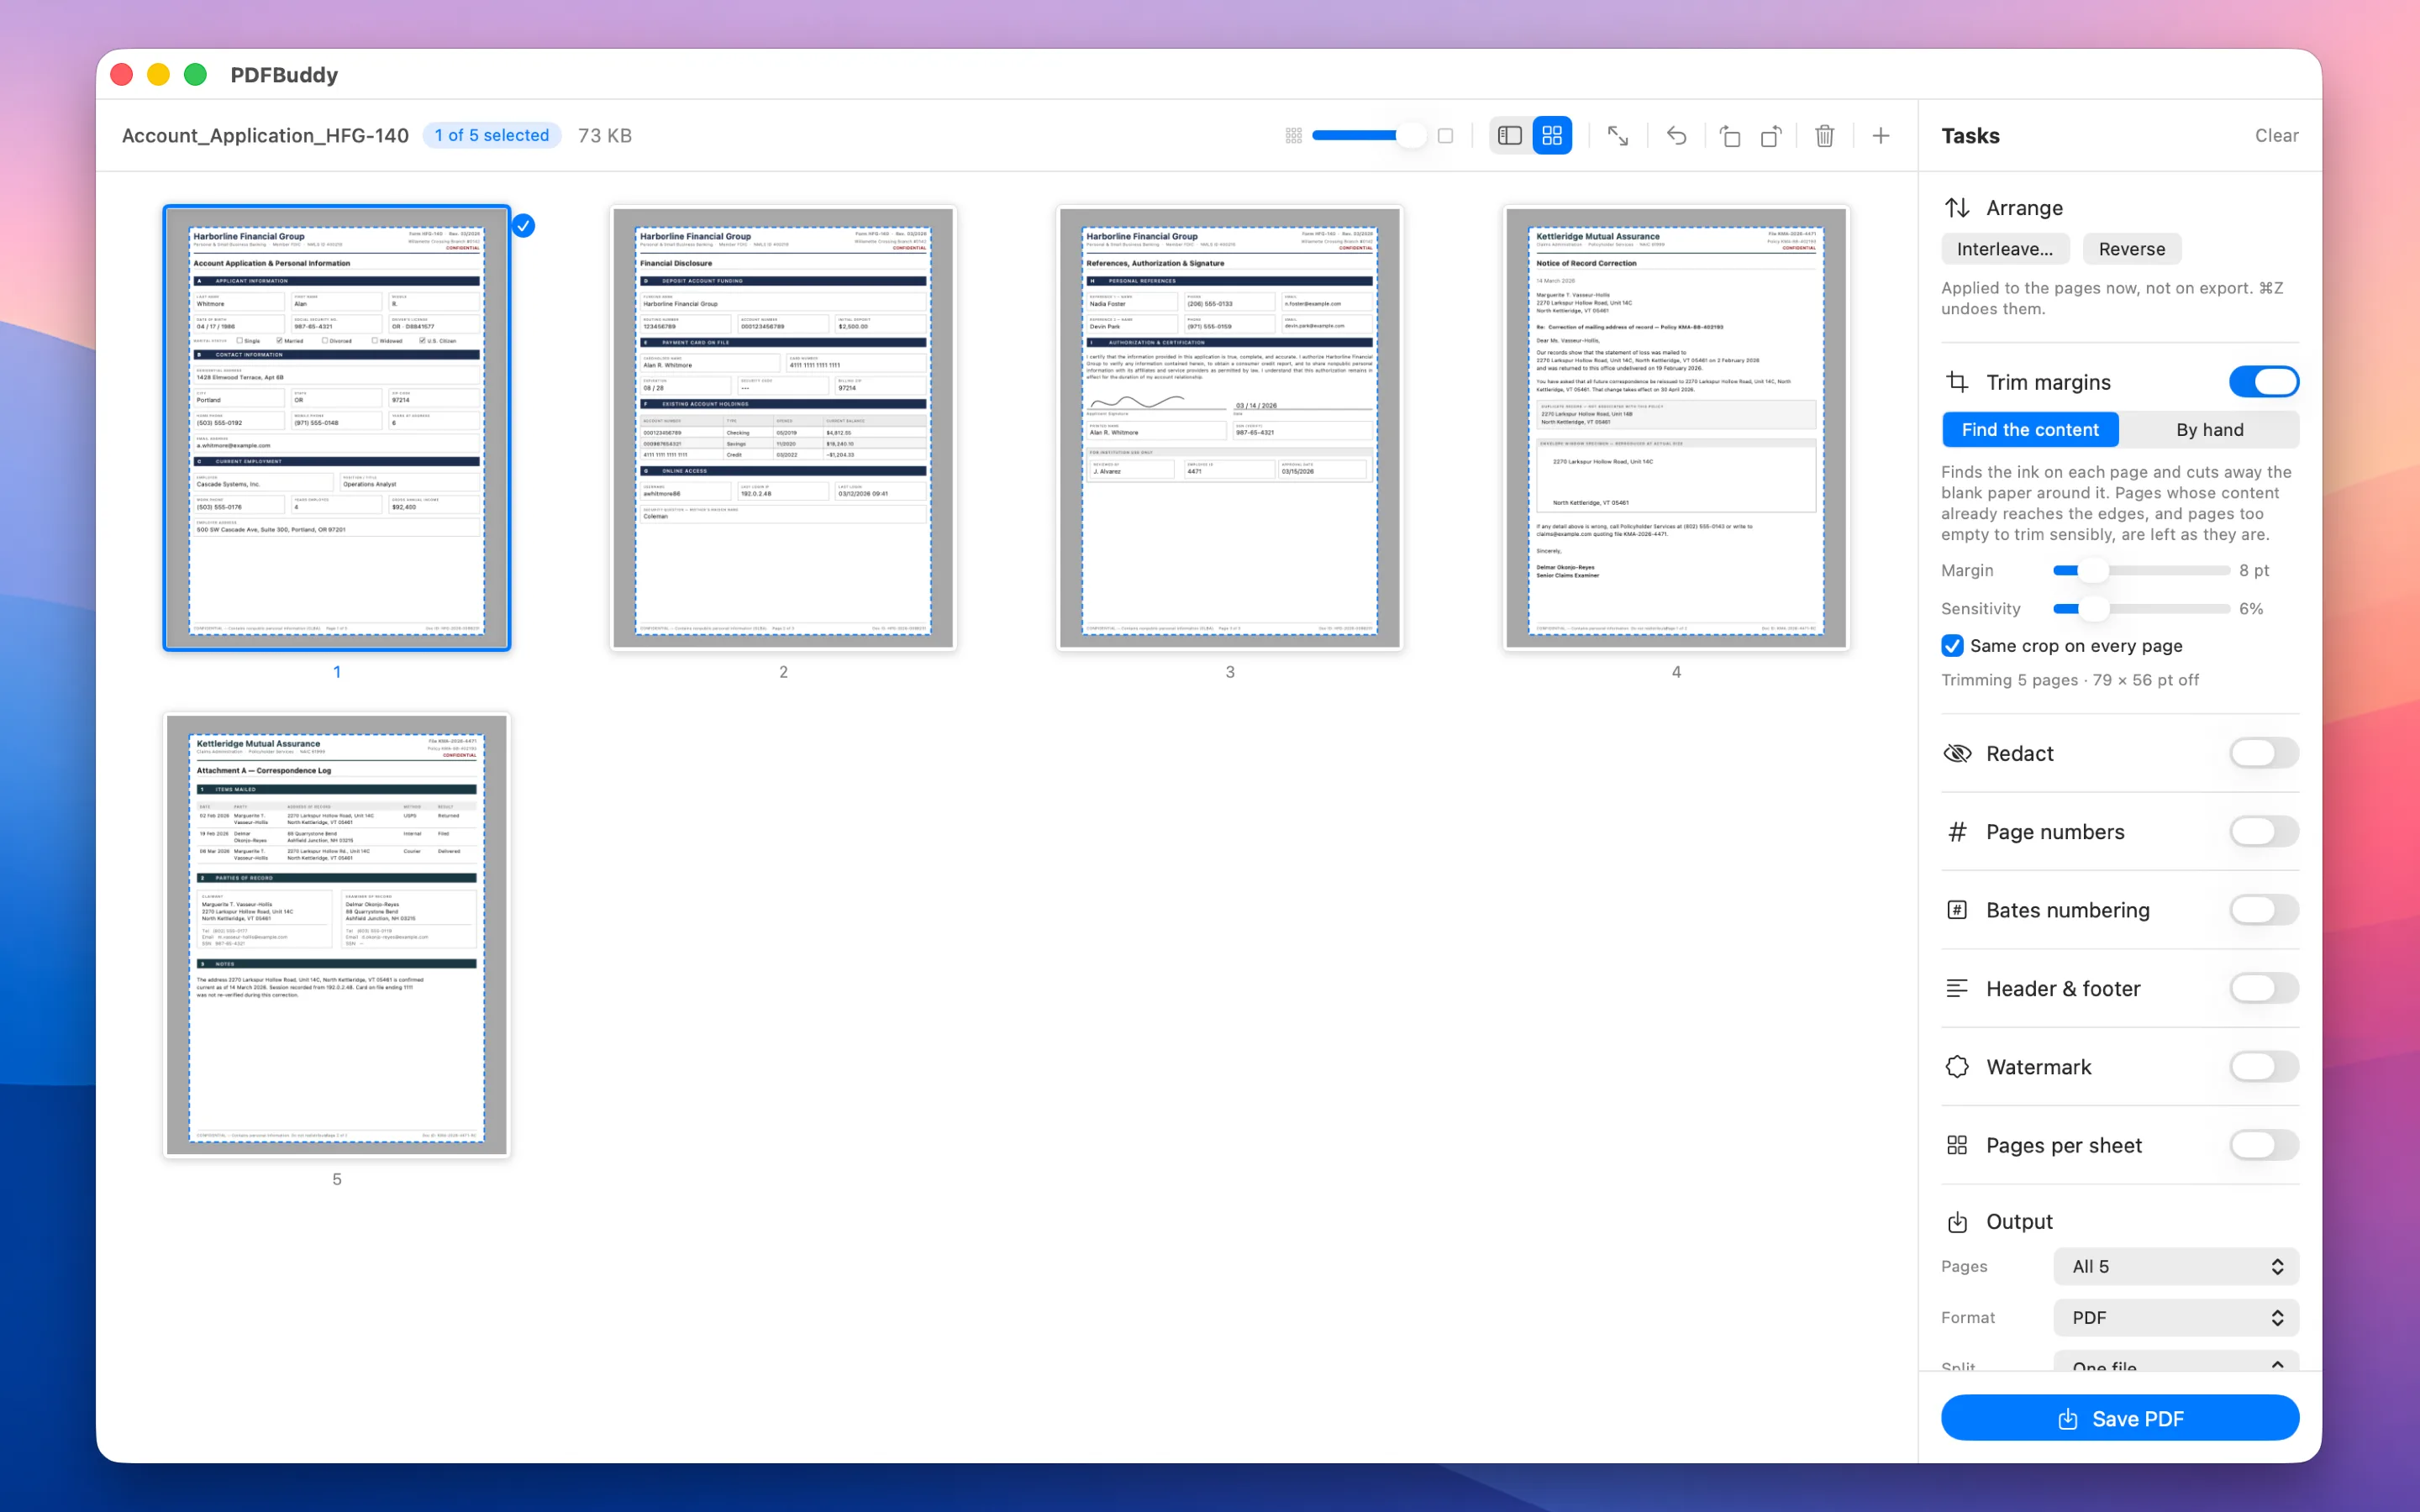
Task: Click the Save PDF button
Action: 2119,1418
